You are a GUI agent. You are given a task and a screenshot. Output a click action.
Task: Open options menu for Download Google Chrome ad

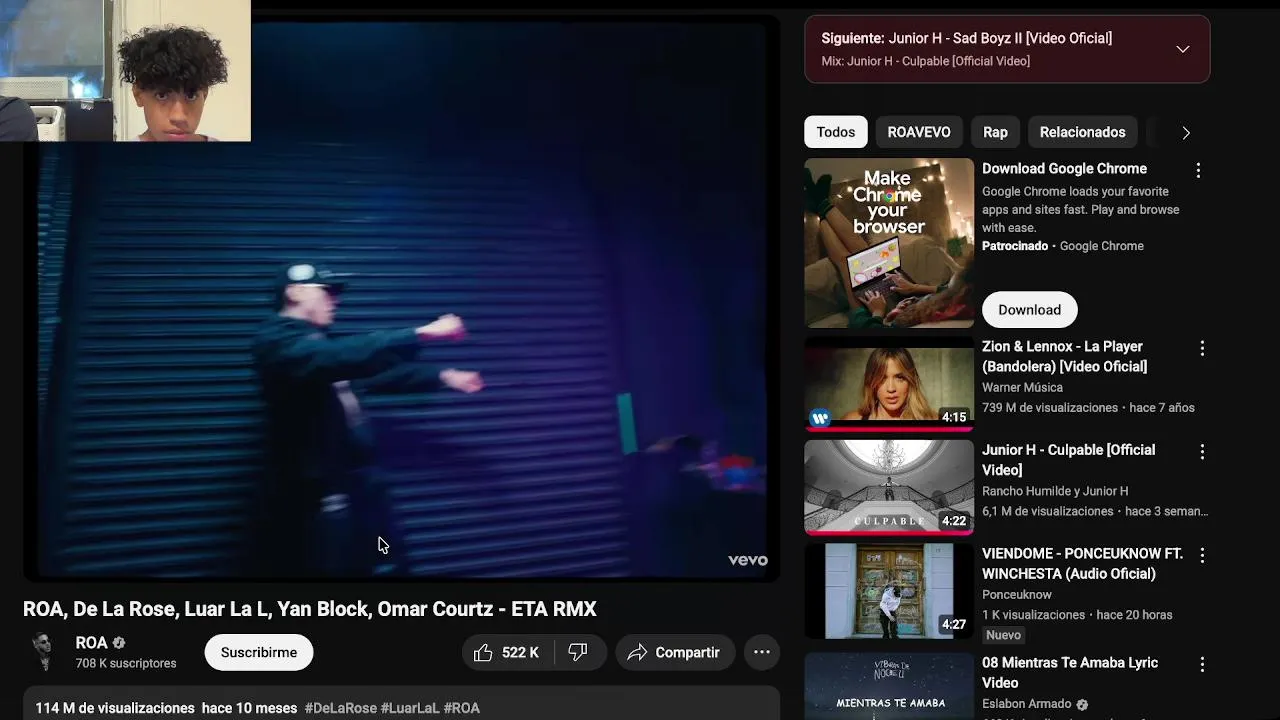[1198, 170]
